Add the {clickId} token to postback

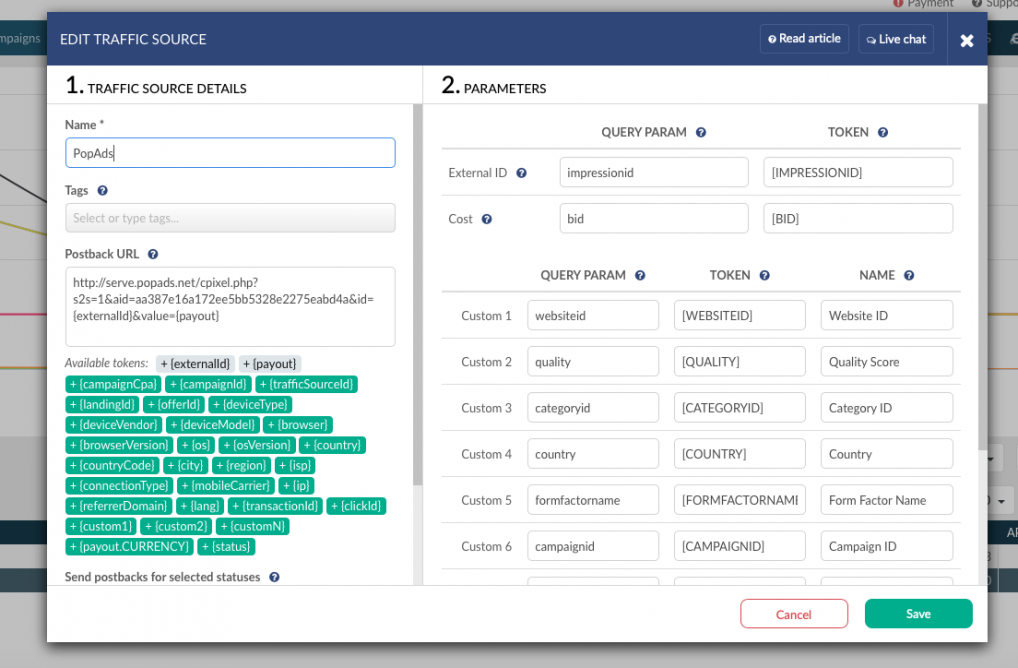click(x=356, y=506)
